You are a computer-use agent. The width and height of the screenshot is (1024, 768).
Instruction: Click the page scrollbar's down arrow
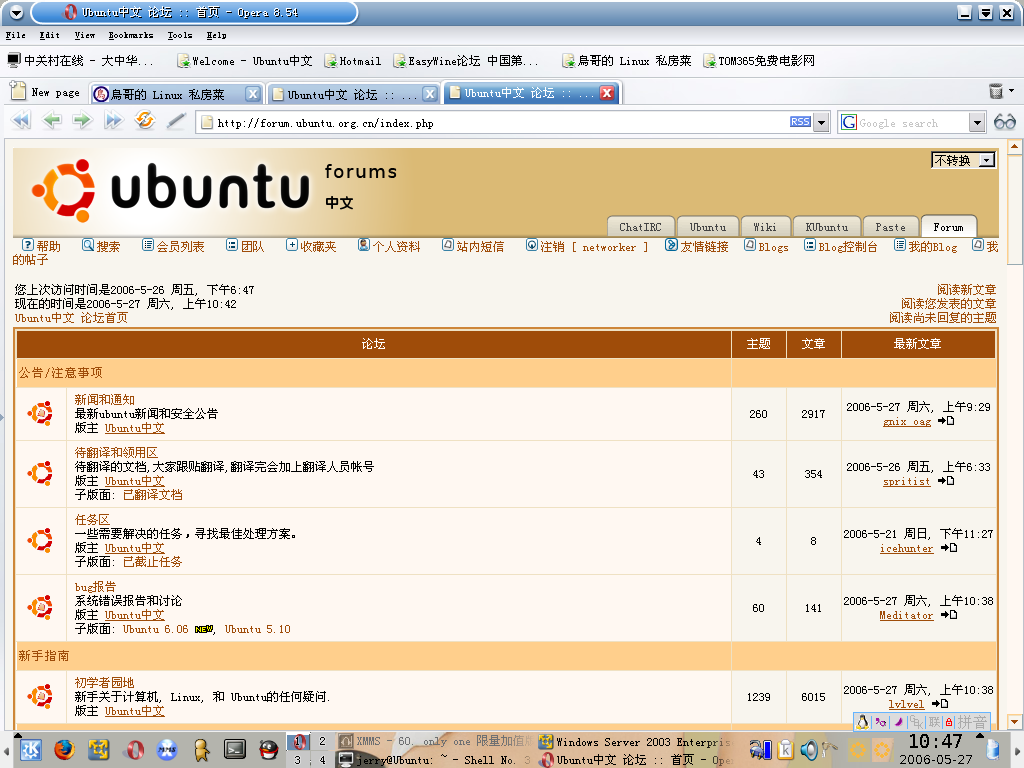point(1014,722)
